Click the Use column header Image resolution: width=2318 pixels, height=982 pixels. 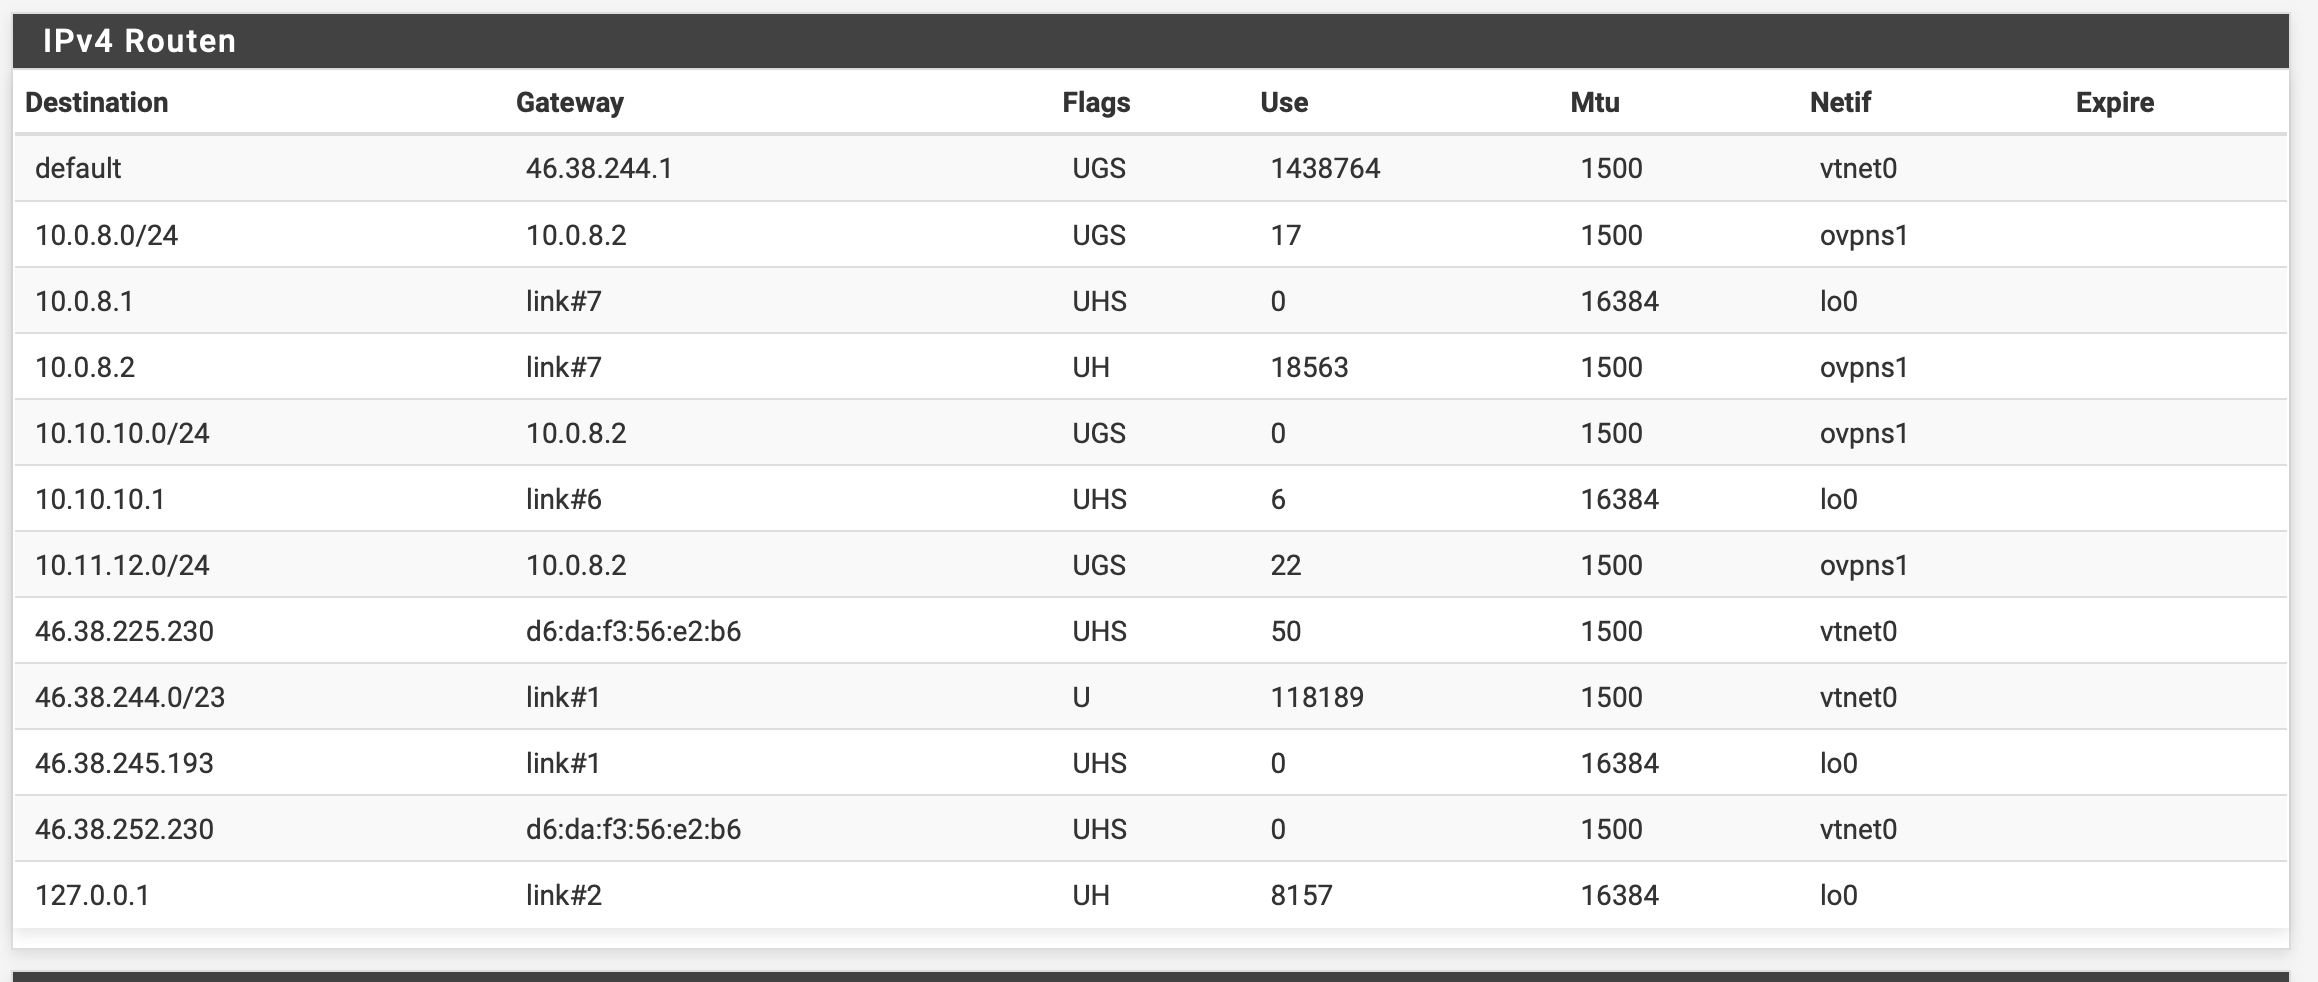pos(1283,102)
